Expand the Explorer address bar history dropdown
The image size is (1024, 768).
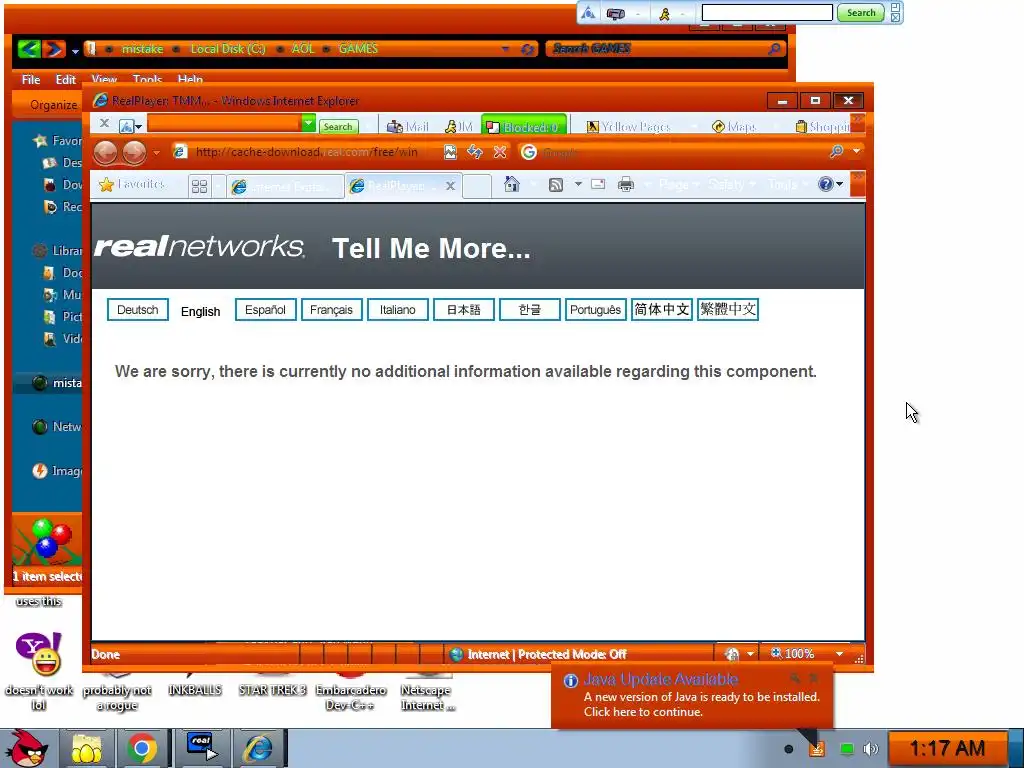tap(505, 49)
